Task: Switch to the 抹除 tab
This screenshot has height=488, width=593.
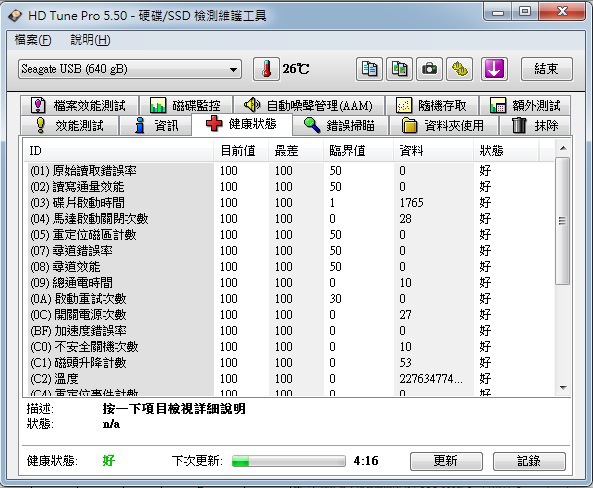Action: [x=535, y=125]
